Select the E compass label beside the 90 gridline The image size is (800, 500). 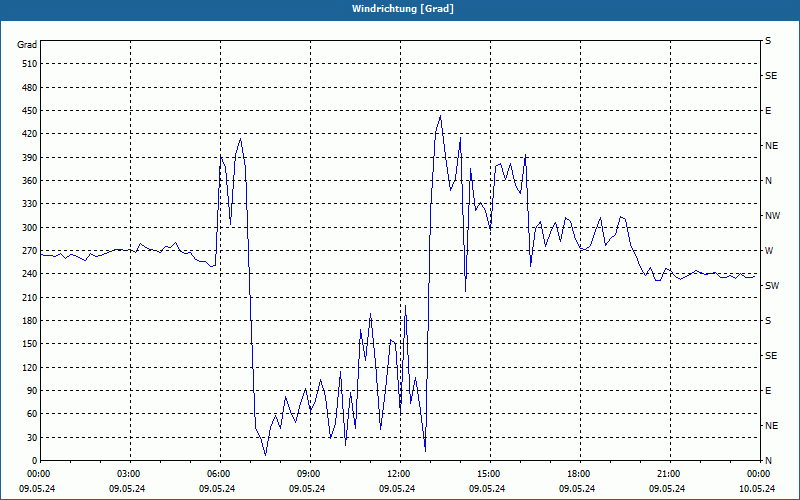click(768, 391)
